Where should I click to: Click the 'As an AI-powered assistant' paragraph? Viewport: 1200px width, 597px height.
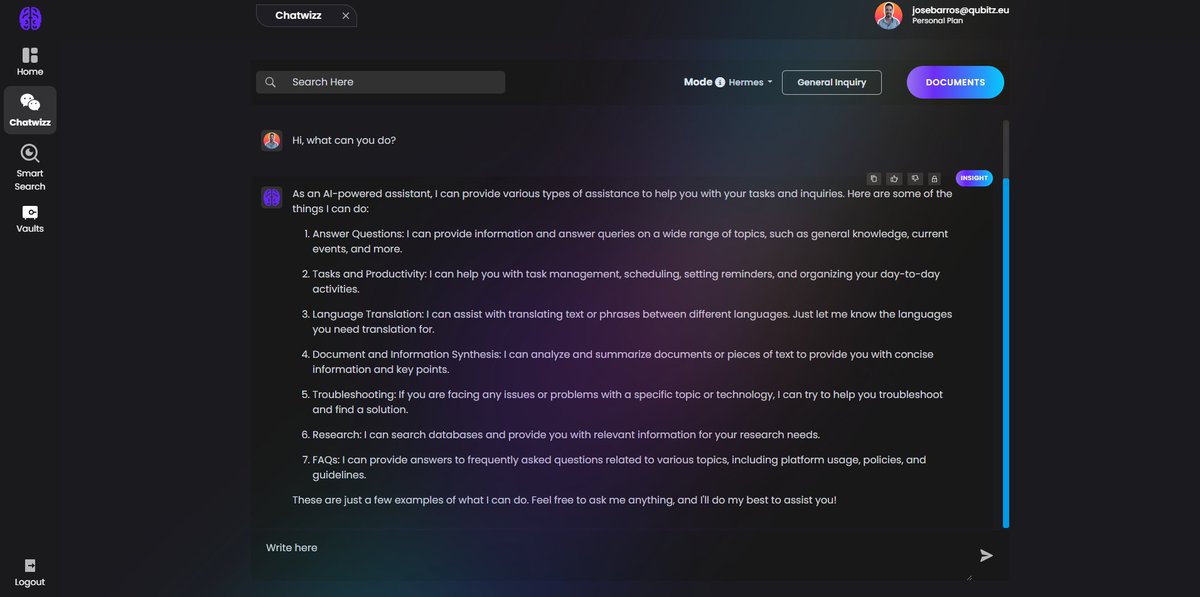tap(622, 201)
